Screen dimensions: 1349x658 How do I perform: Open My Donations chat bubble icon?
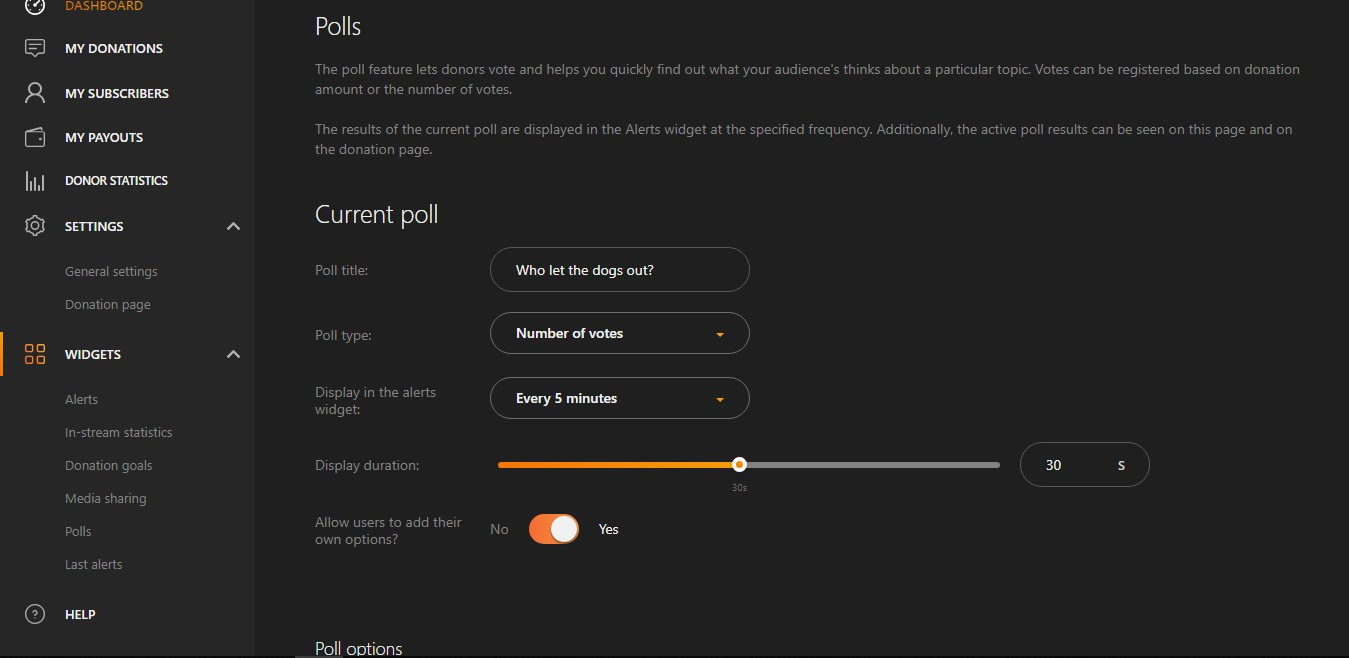tap(35, 48)
